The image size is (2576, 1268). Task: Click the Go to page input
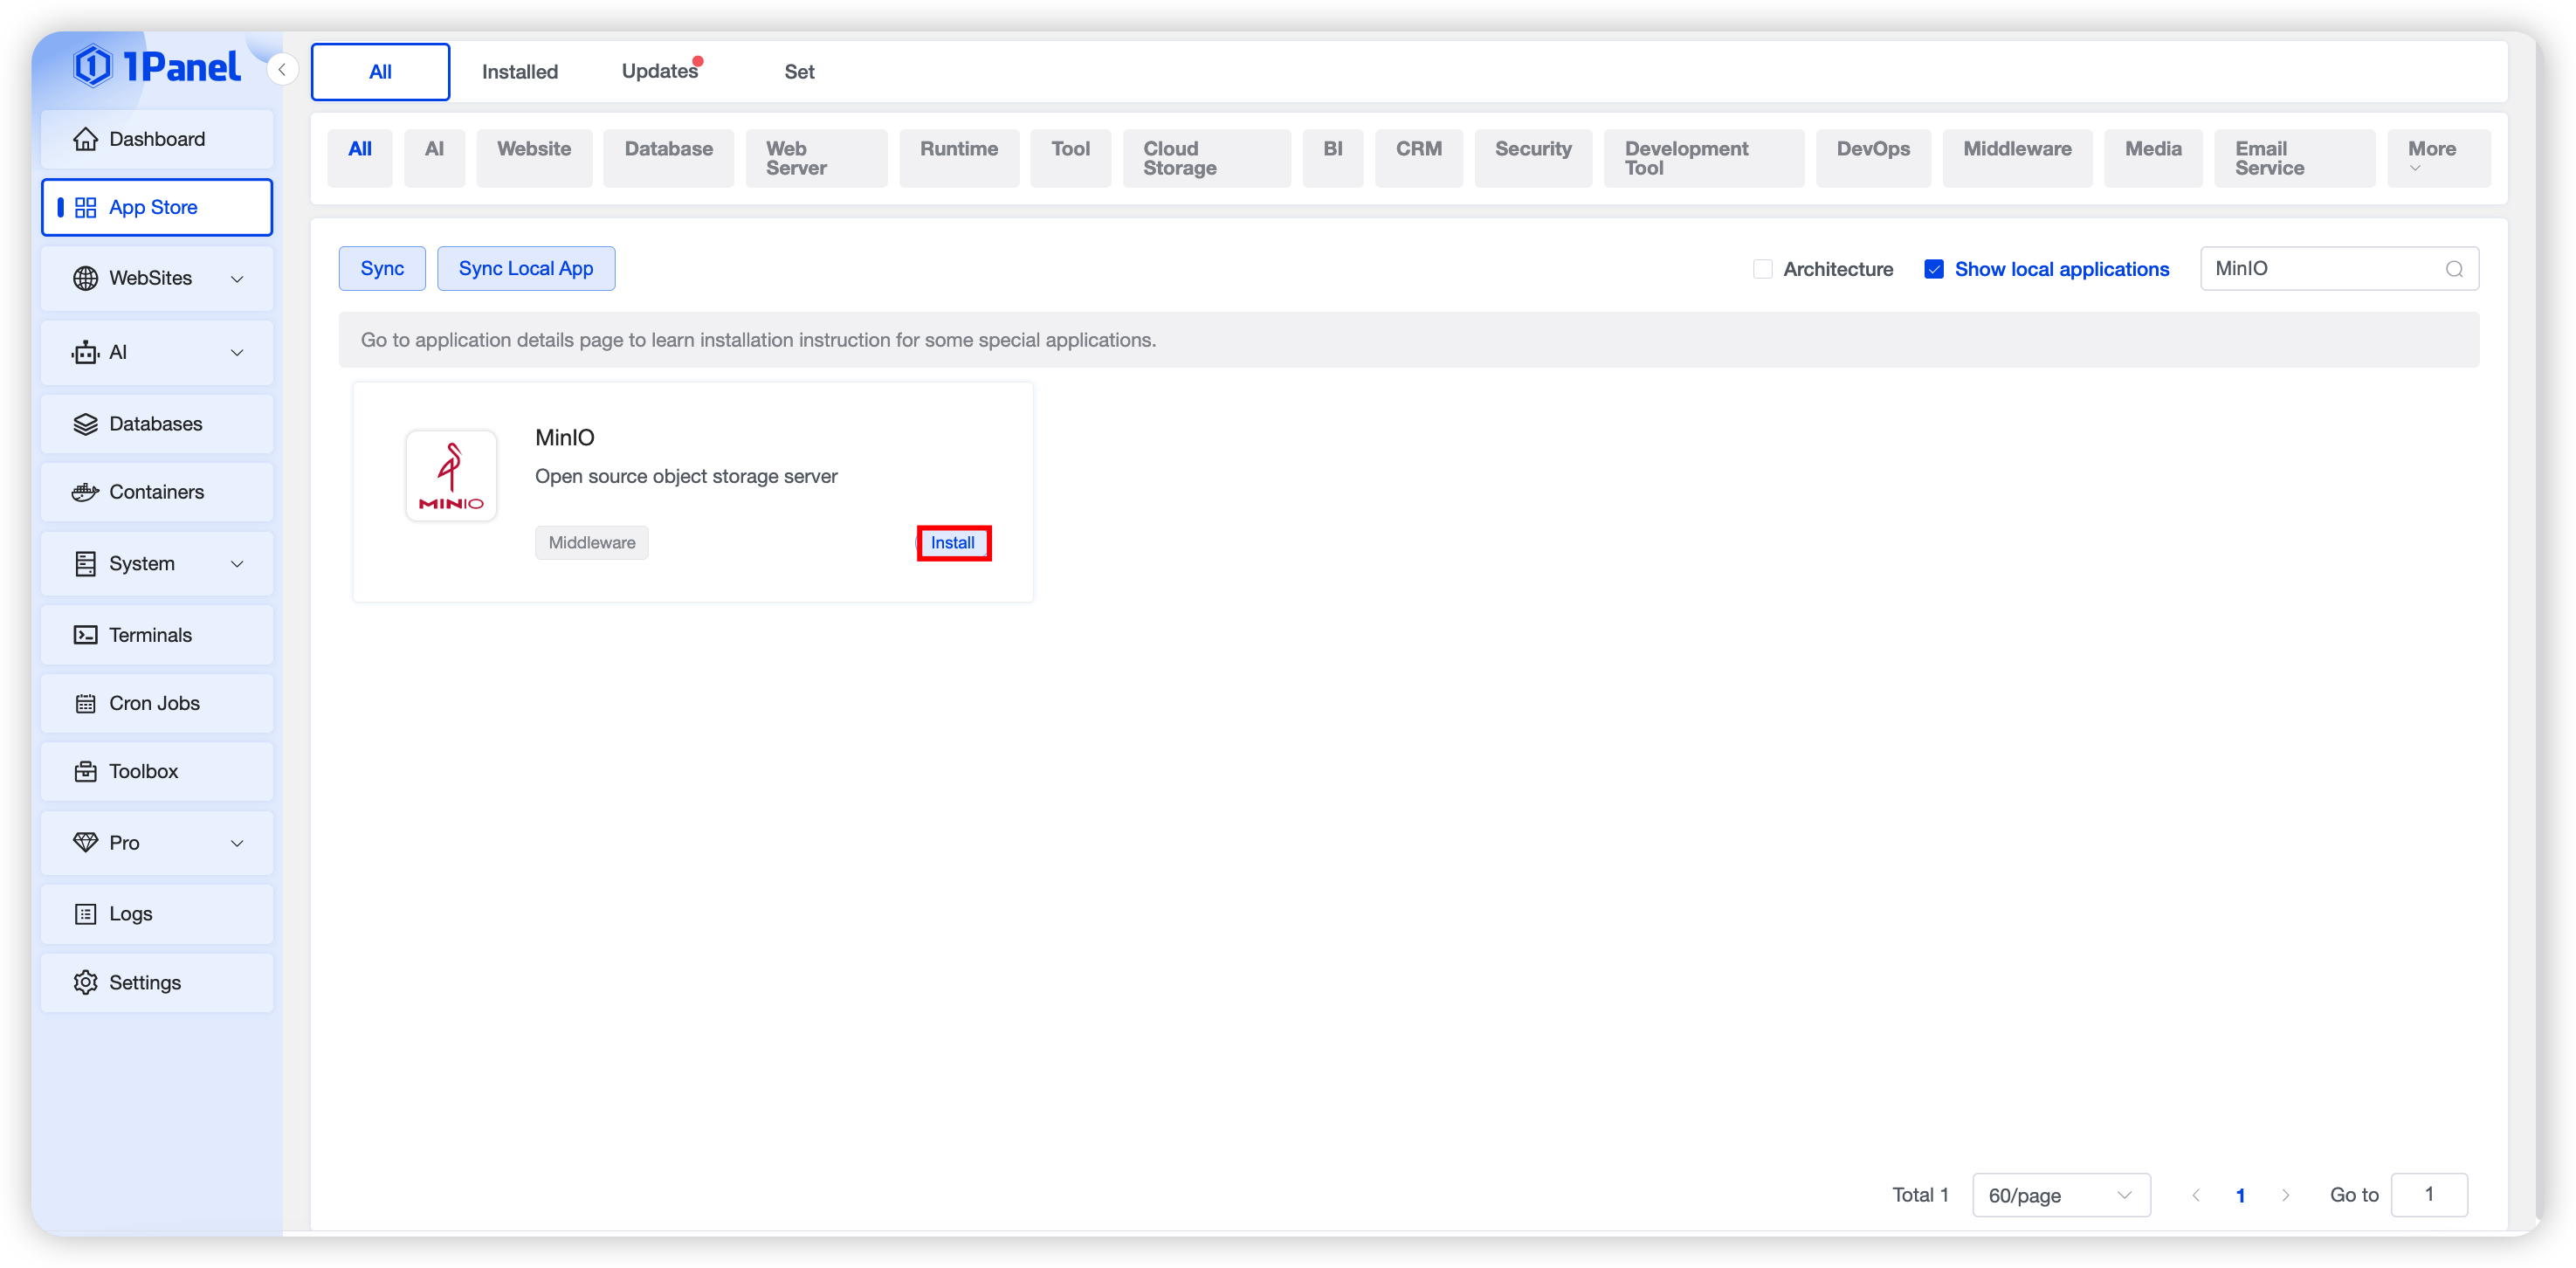[2428, 1195]
